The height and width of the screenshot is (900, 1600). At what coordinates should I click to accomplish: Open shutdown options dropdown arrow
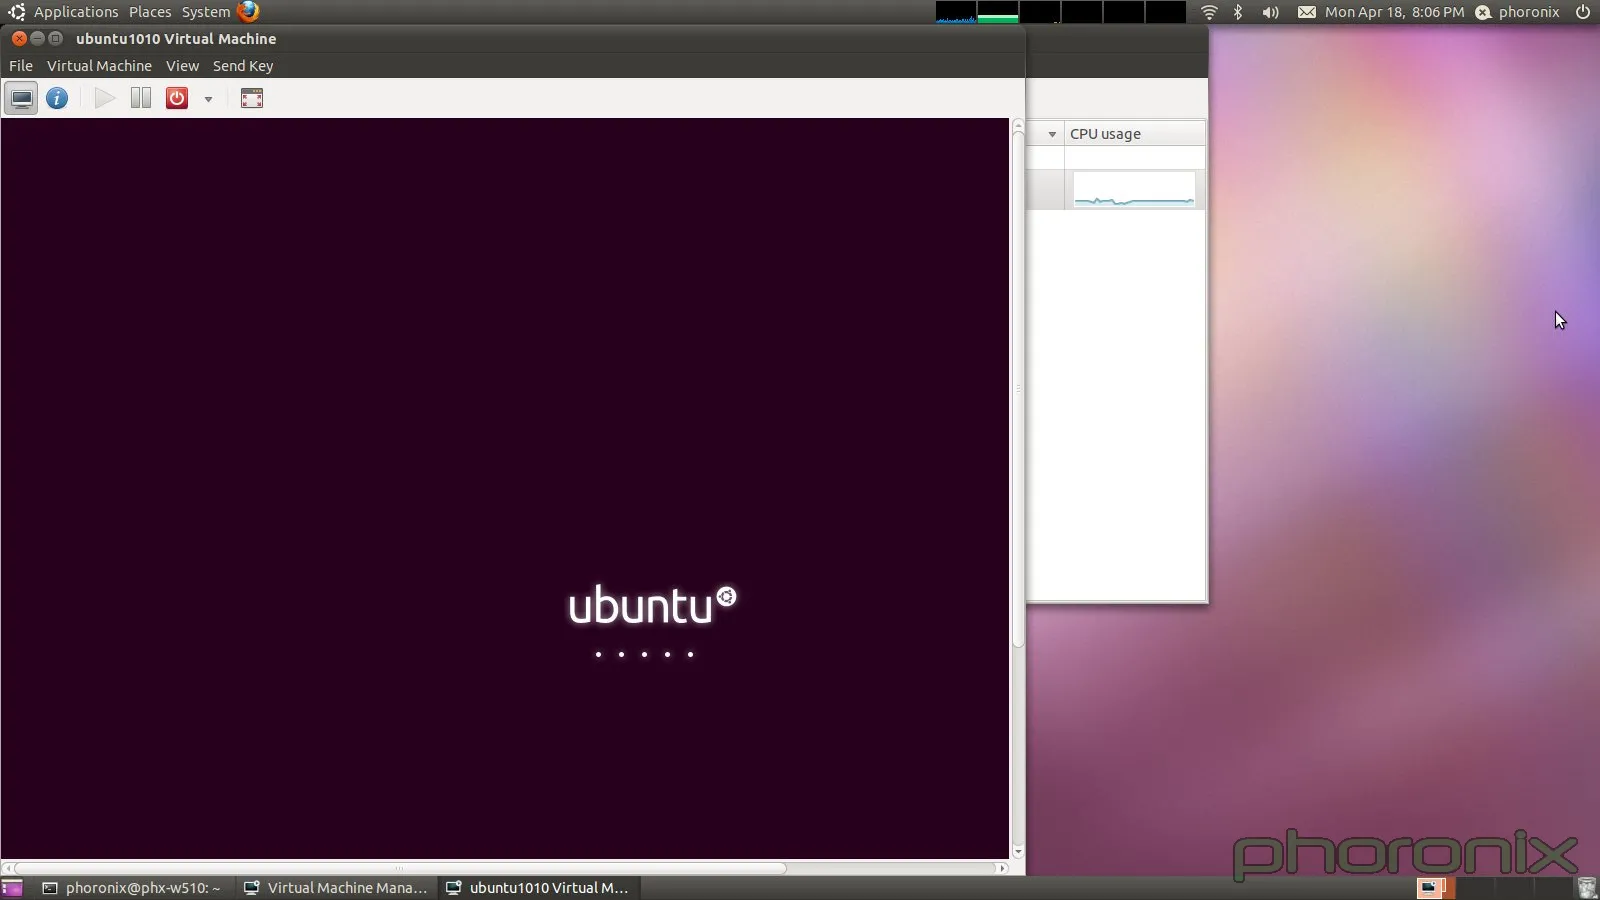tap(208, 99)
